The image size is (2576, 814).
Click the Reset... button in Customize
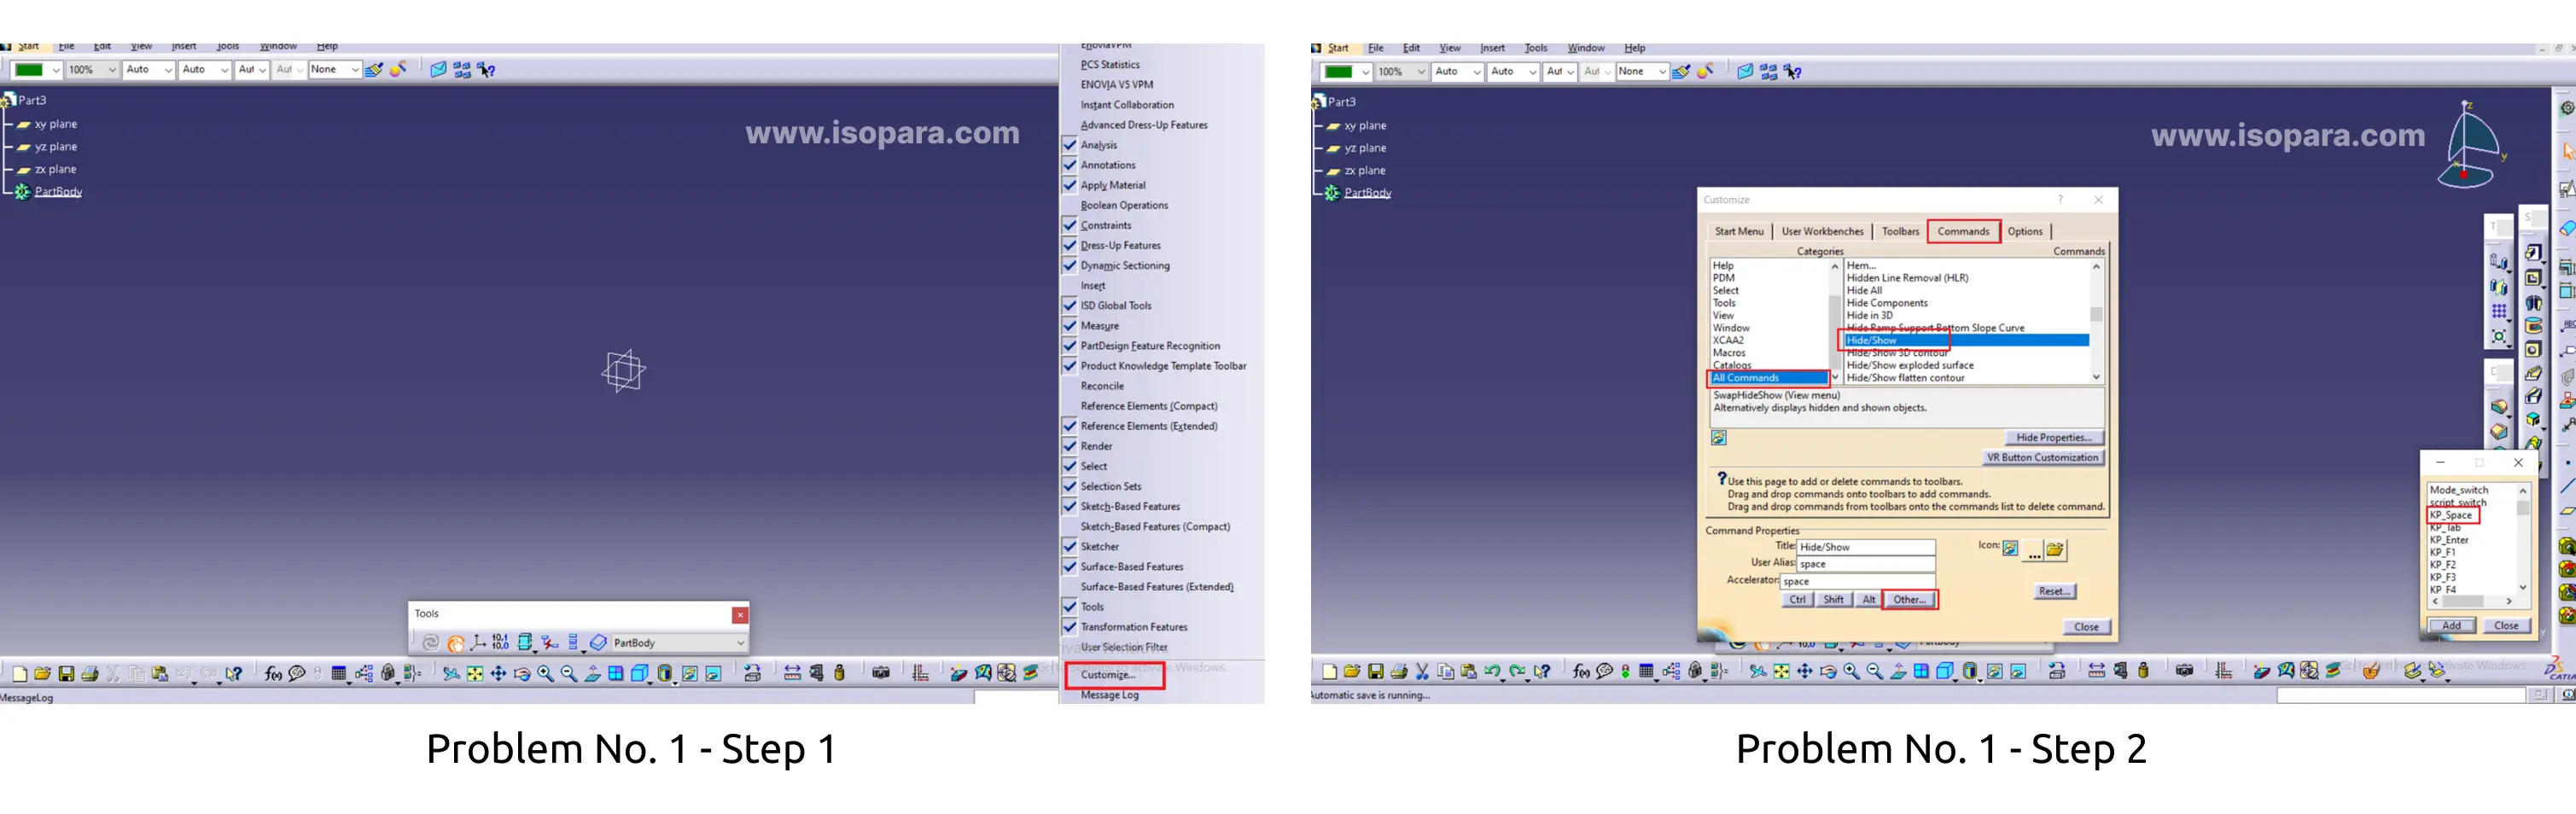(x=2054, y=592)
